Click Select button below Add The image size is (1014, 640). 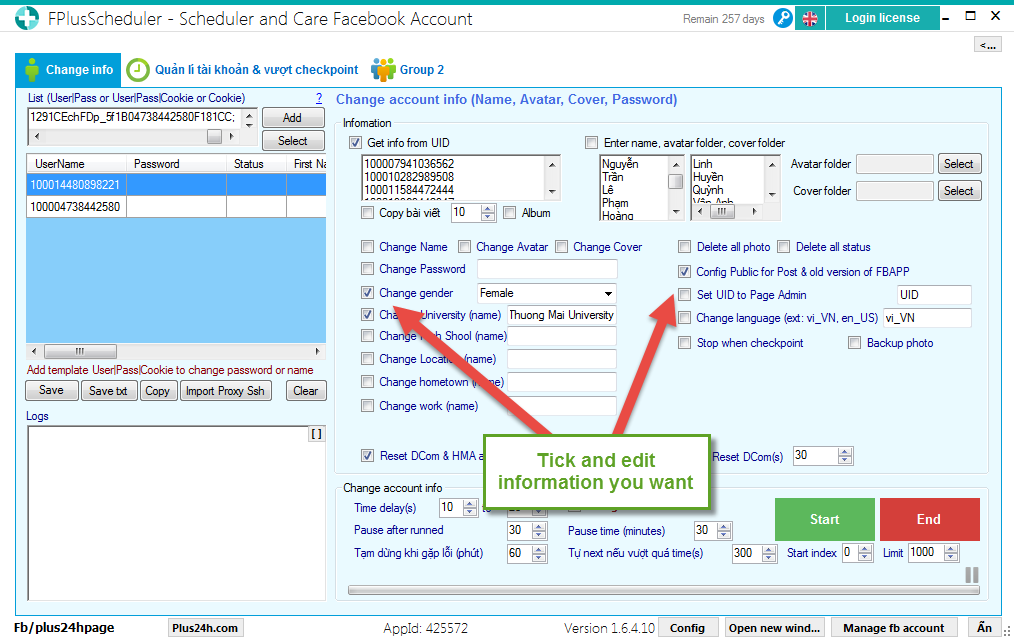pos(293,140)
